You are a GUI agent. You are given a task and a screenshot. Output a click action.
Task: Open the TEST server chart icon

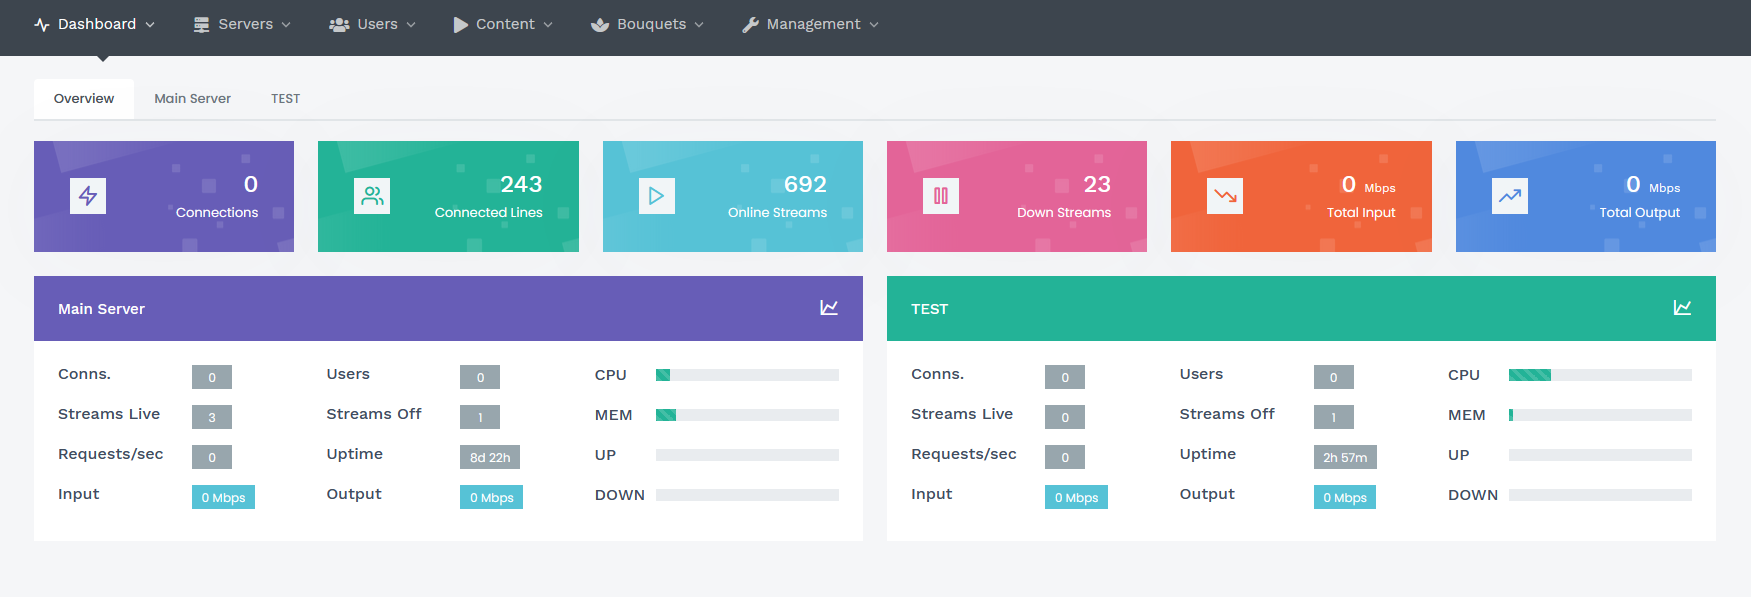[x=1682, y=308]
